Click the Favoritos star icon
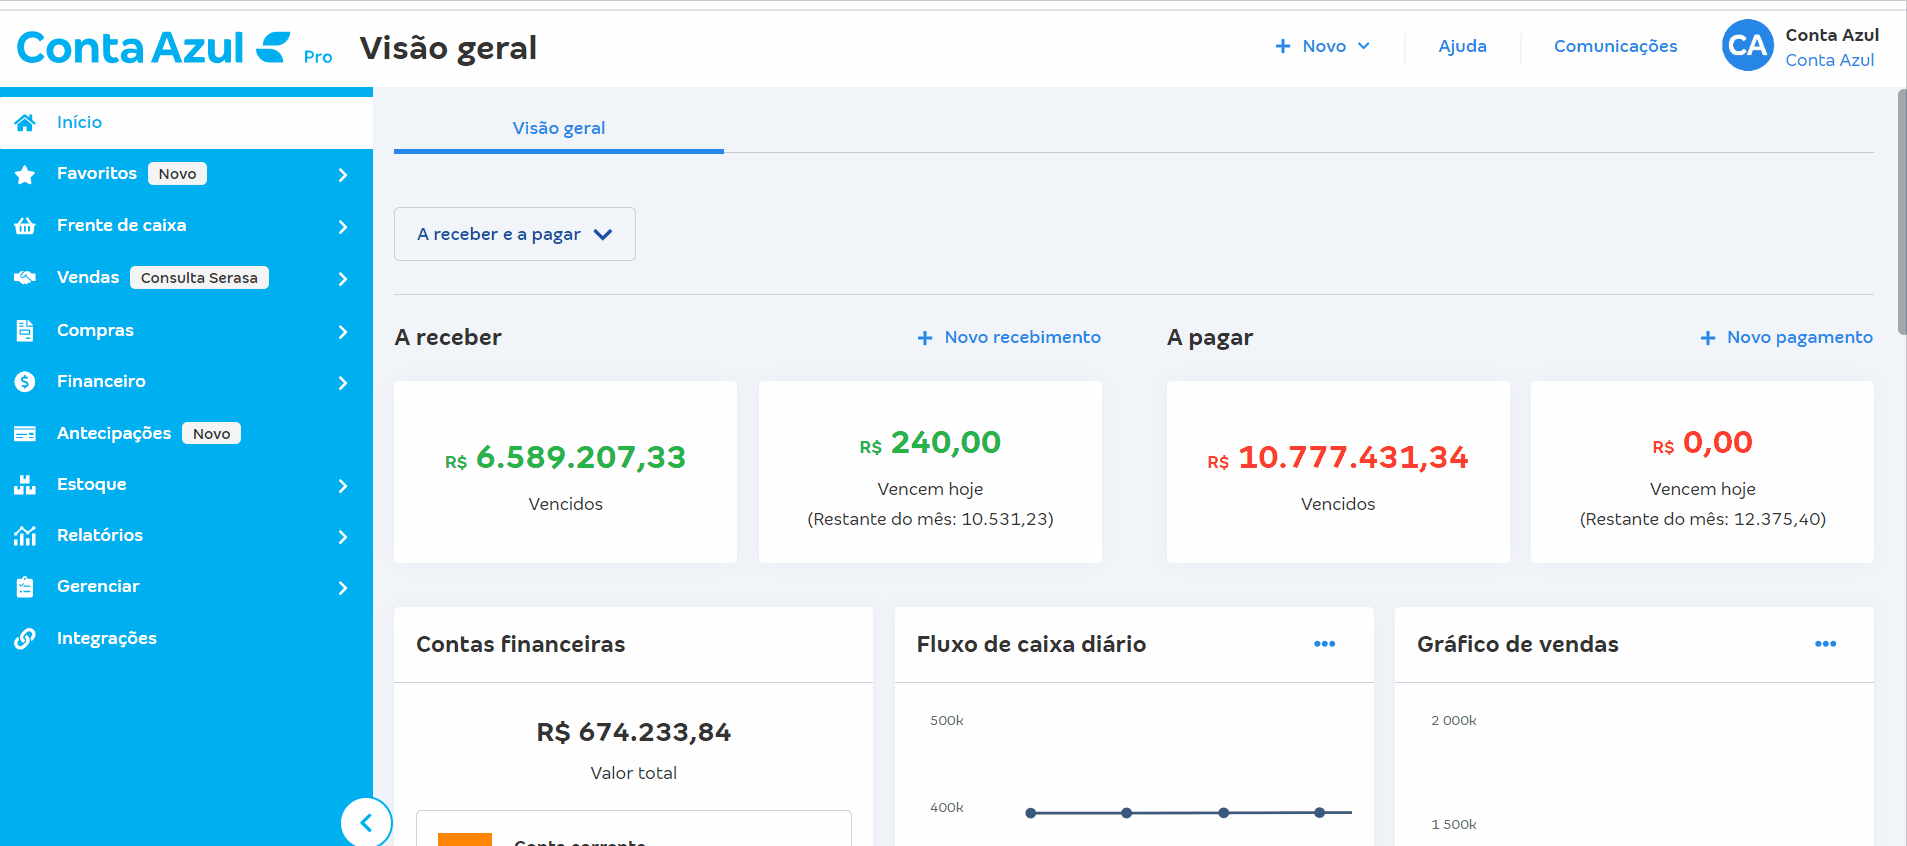The width and height of the screenshot is (1907, 846). (x=25, y=175)
